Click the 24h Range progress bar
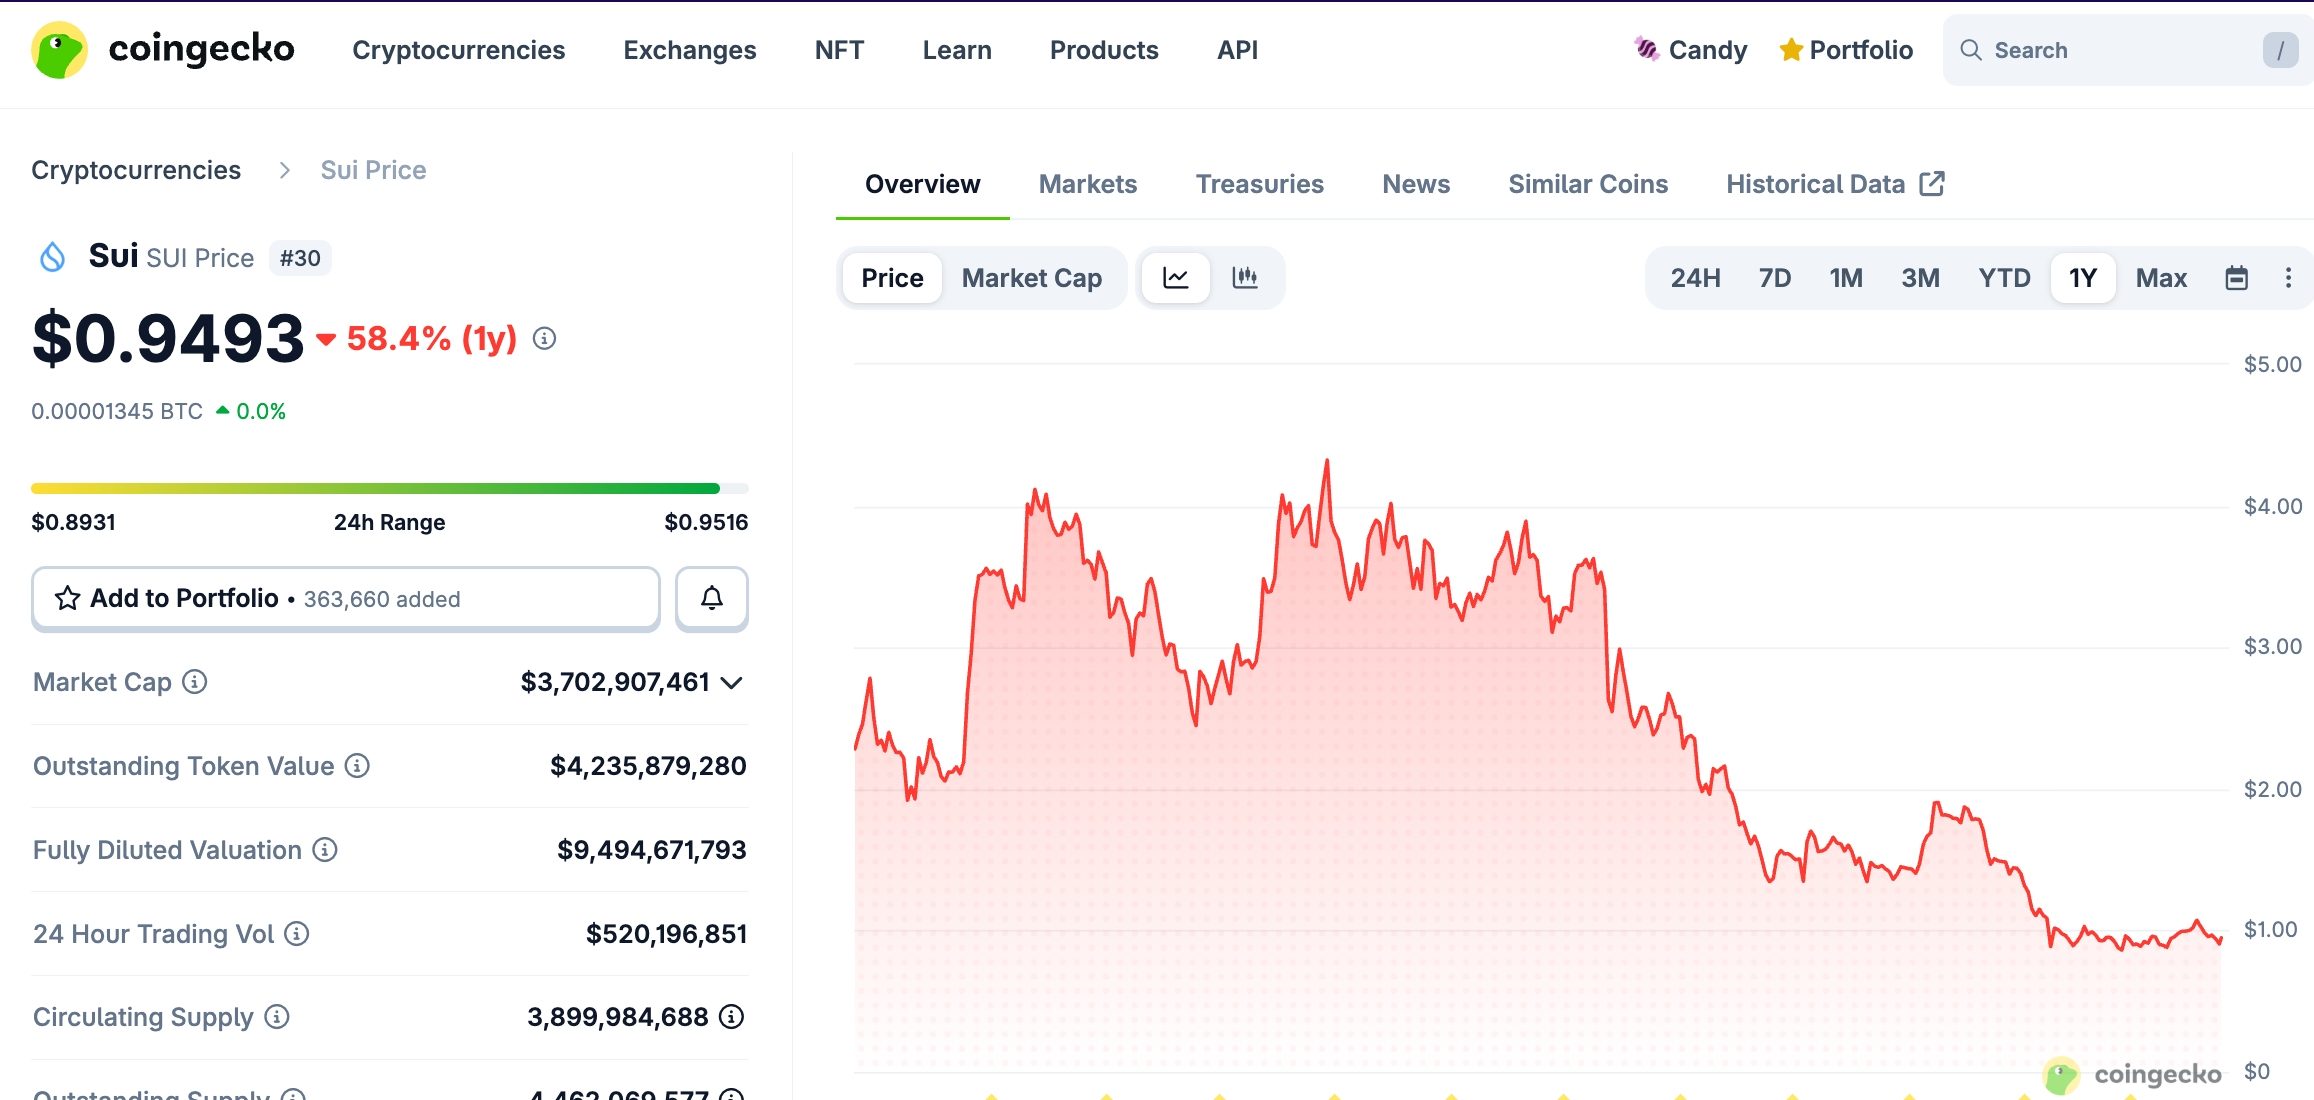Viewport: 2314px width, 1100px height. pos(389,489)
